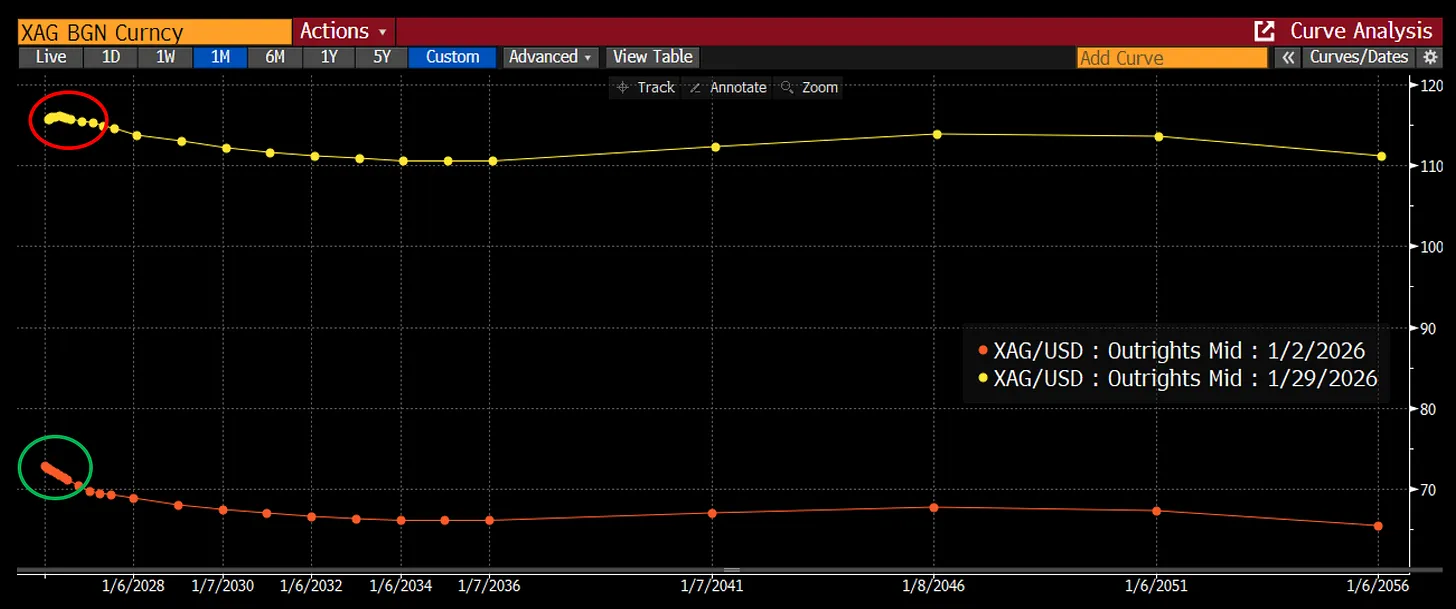1456x609 pixels.
Task: Open the Curves/Dates panel
Action: (1358, 57)
